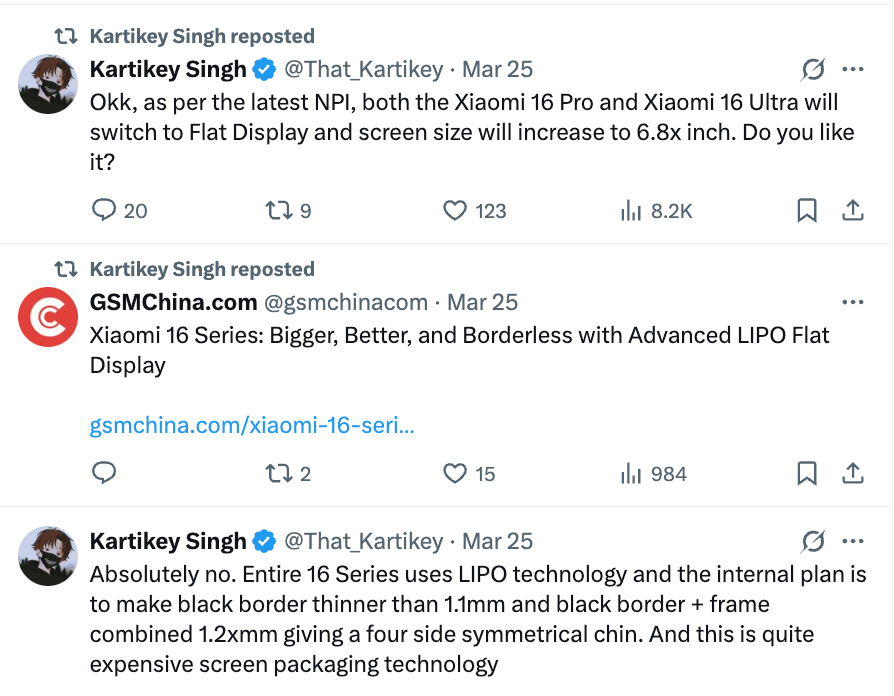Screen dimensions: 894x696
Task: Open the gsmchina.com/xiaomi-16-seri… link
Action: click(252, 425)
